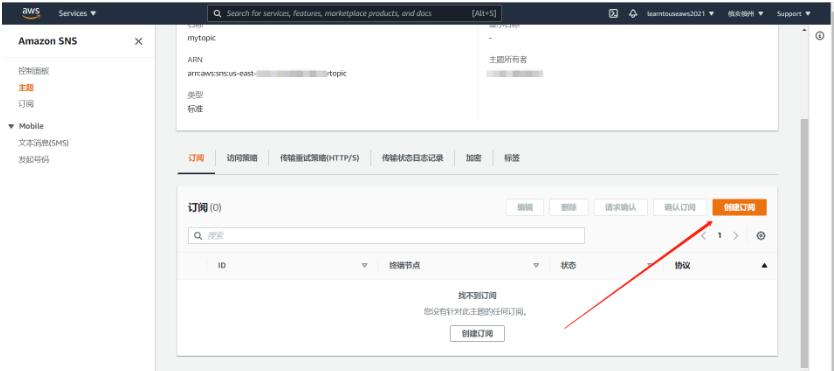Select the 标准 type value

(195, 109)
